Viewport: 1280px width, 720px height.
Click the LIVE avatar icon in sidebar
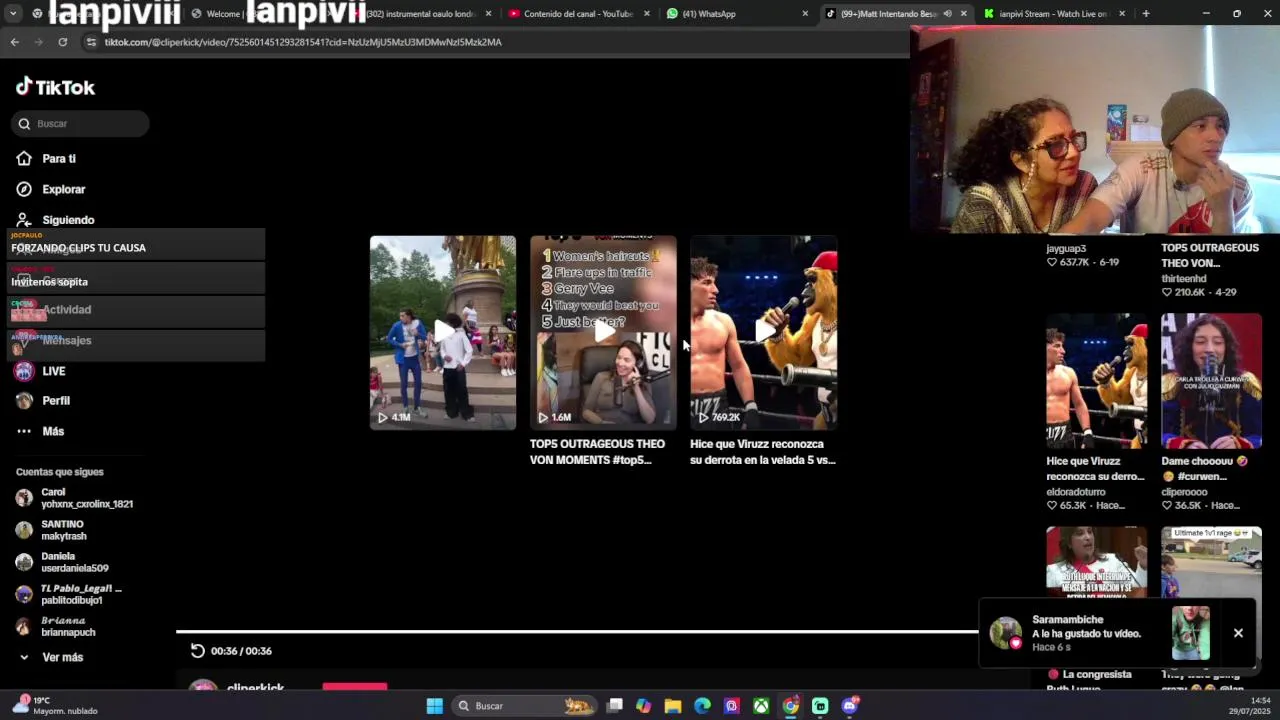coord(24,371)
